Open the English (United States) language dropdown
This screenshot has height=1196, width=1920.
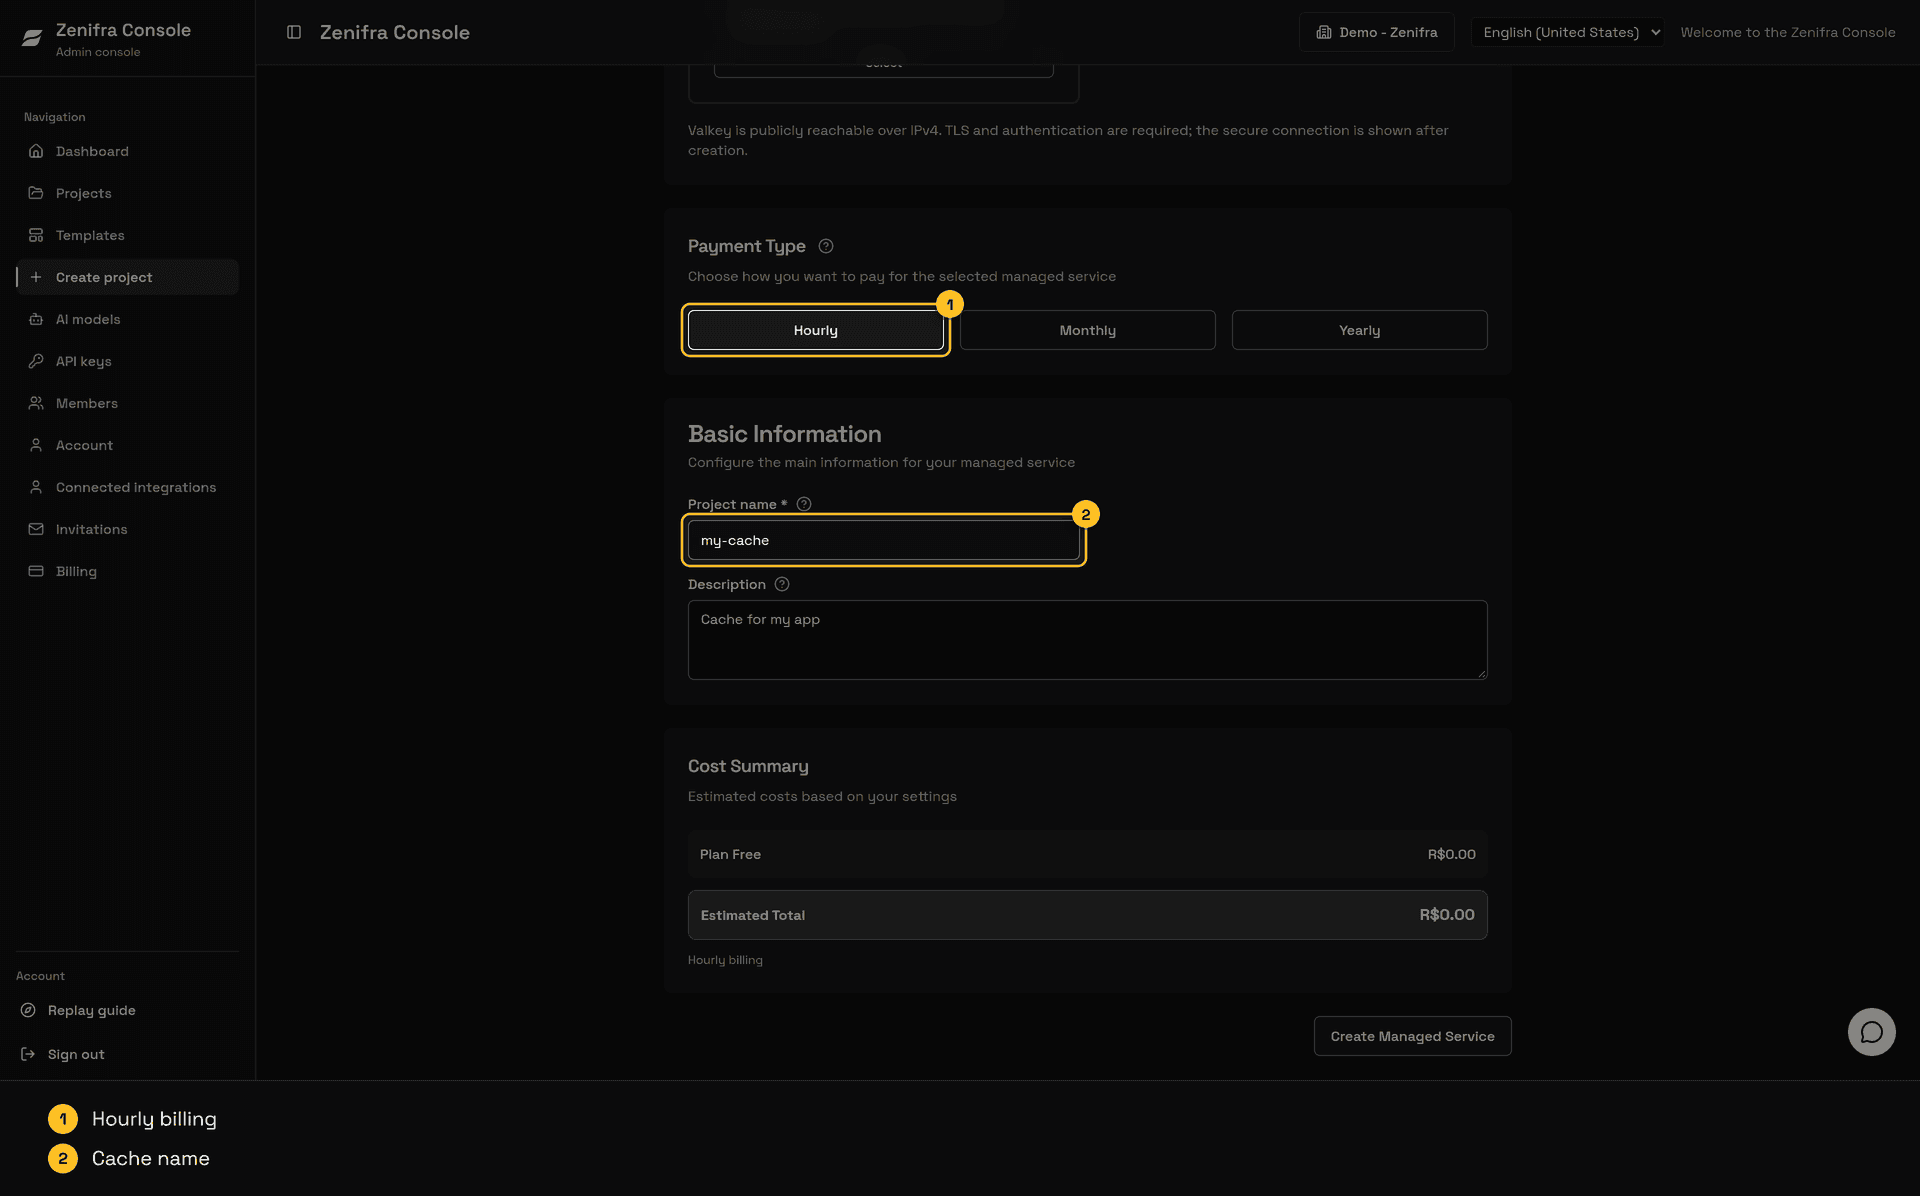click(x=1567, y=32)
